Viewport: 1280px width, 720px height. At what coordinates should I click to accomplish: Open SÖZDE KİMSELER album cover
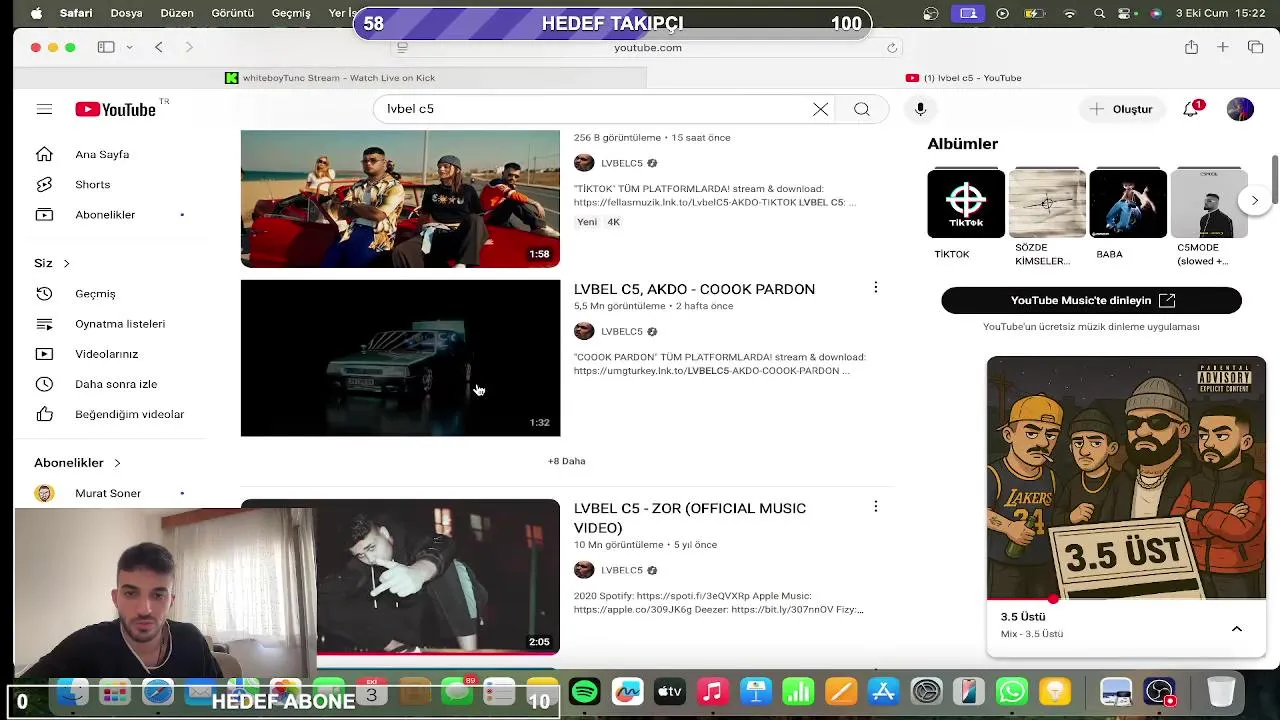(x=1047, y=203)
